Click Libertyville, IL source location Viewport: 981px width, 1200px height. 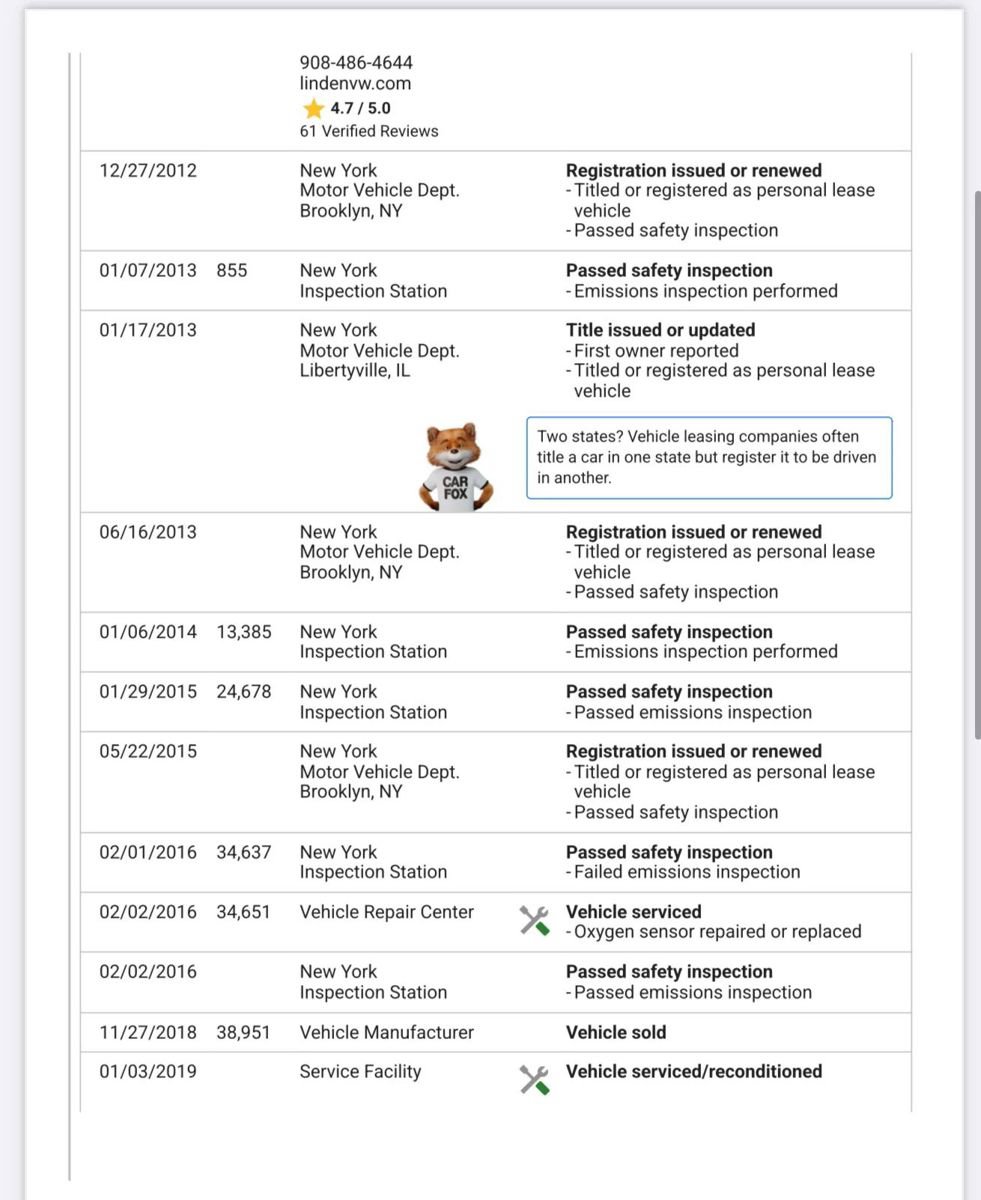point(355,371)
